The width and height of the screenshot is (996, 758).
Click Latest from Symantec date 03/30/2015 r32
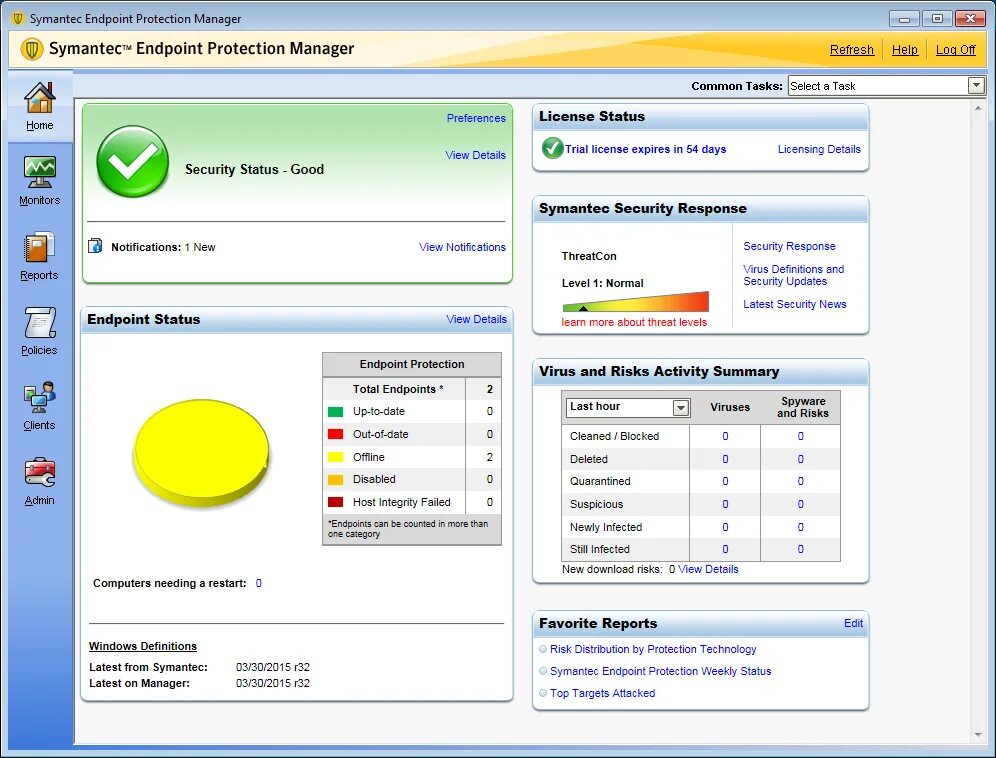click(273, 667)
